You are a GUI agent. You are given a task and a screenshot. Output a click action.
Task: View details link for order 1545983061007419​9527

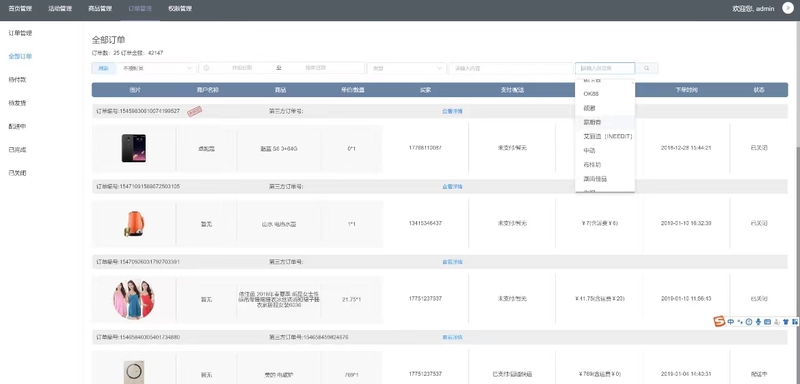coord(452,111)
